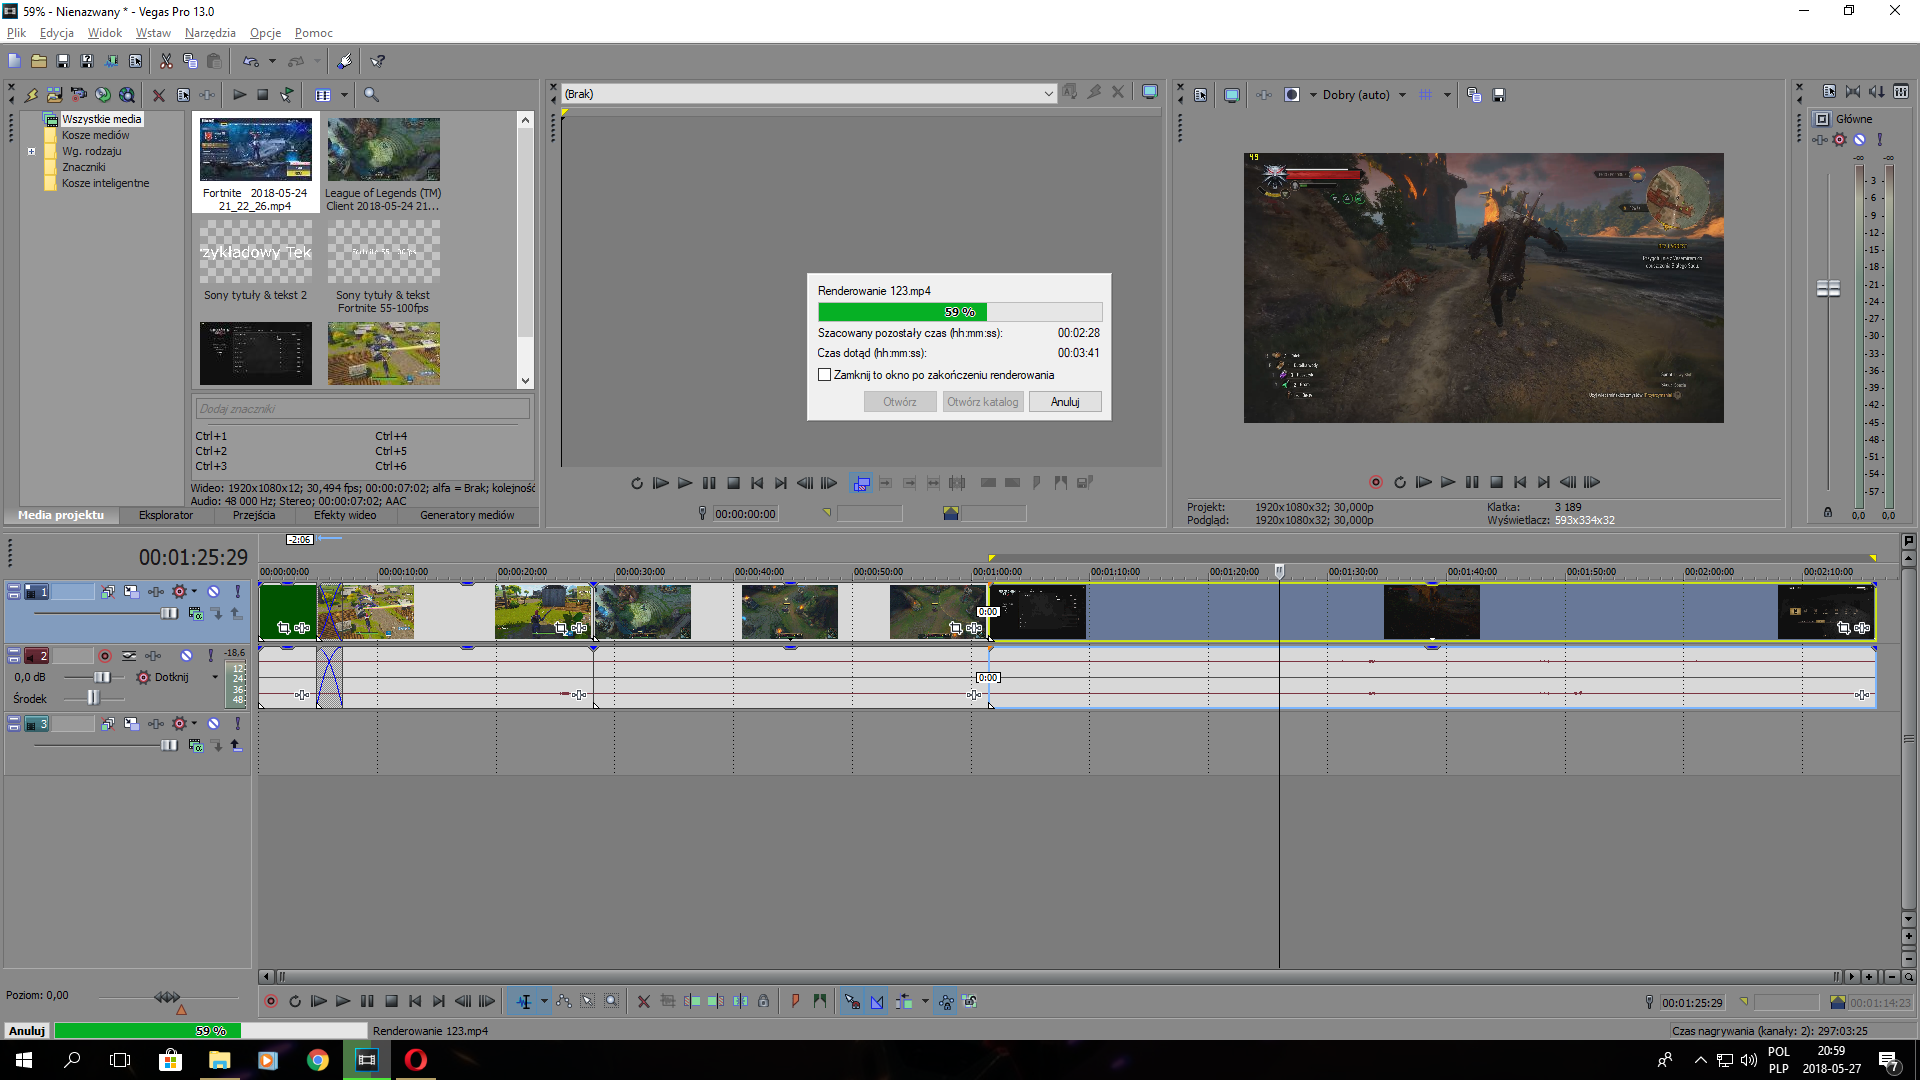Click the search magnifier icon in the media panel
1920x1080 pixels.
(371, 95)
